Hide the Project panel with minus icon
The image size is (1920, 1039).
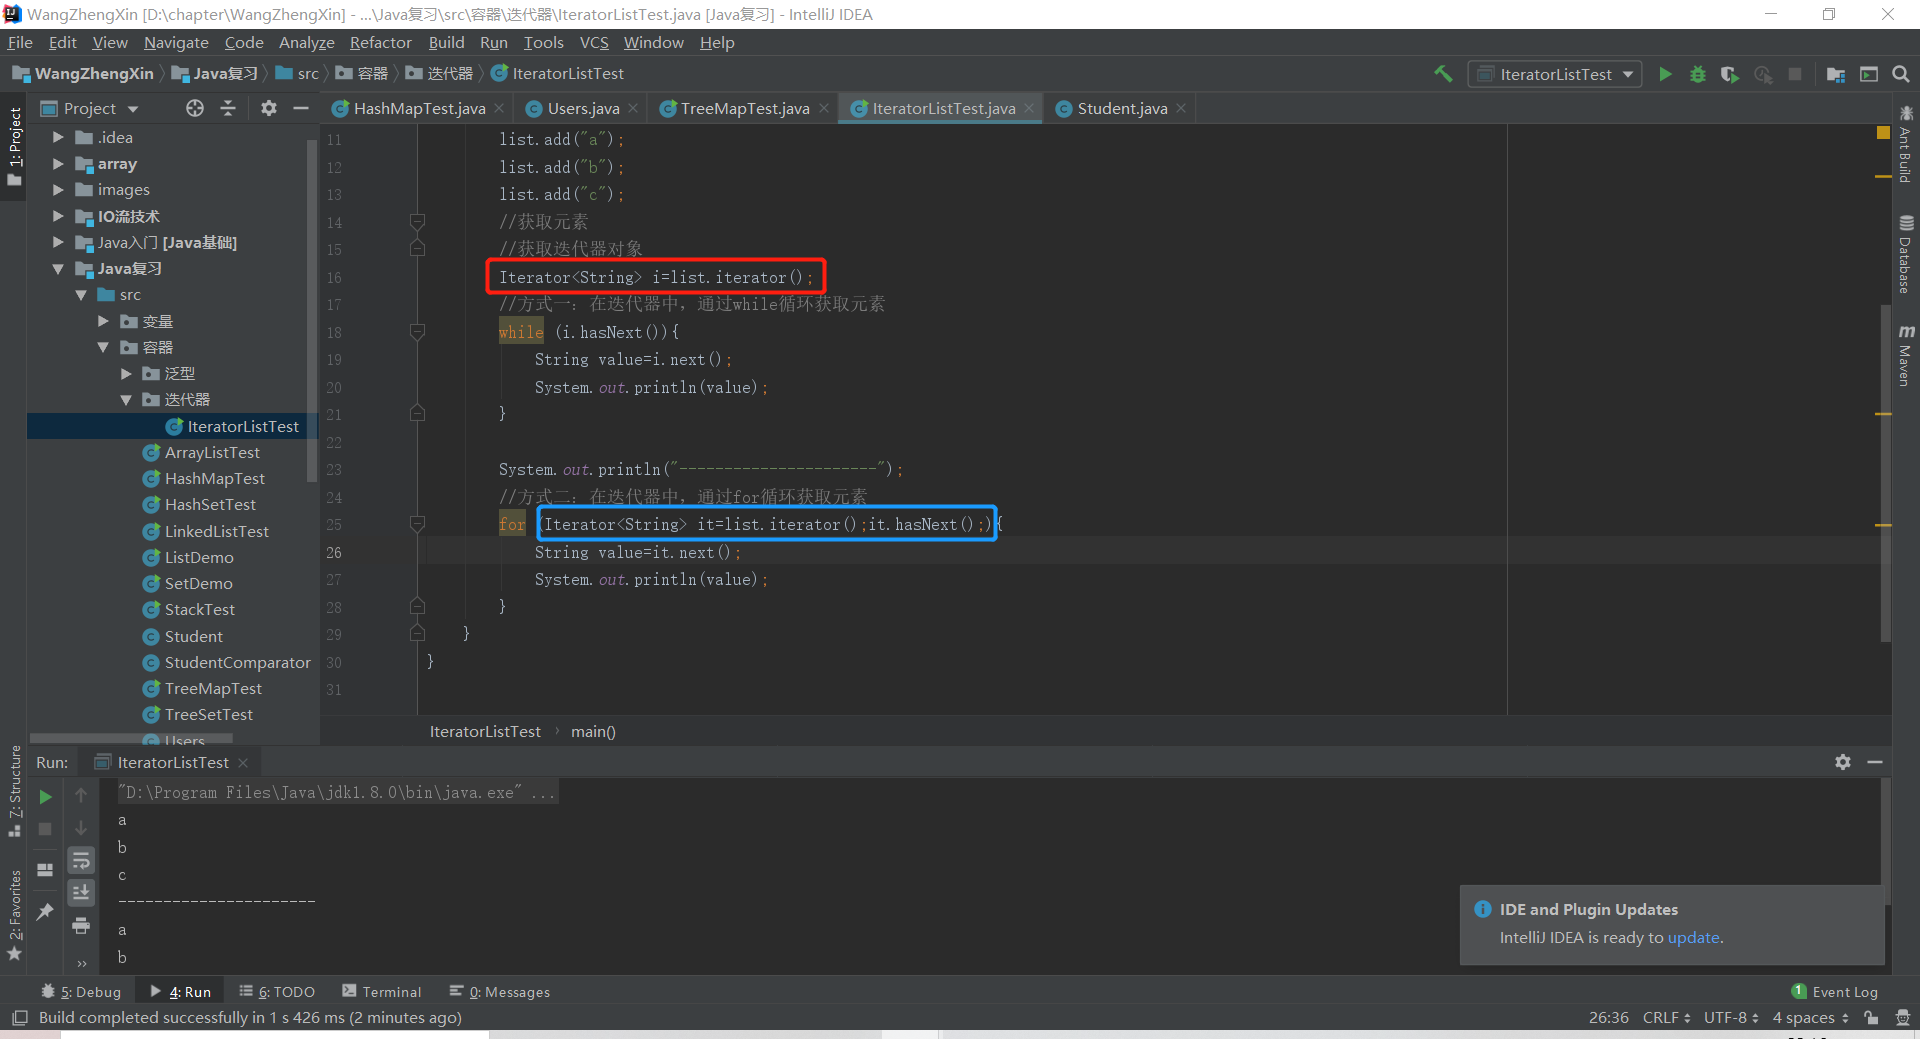click(300, 108)
